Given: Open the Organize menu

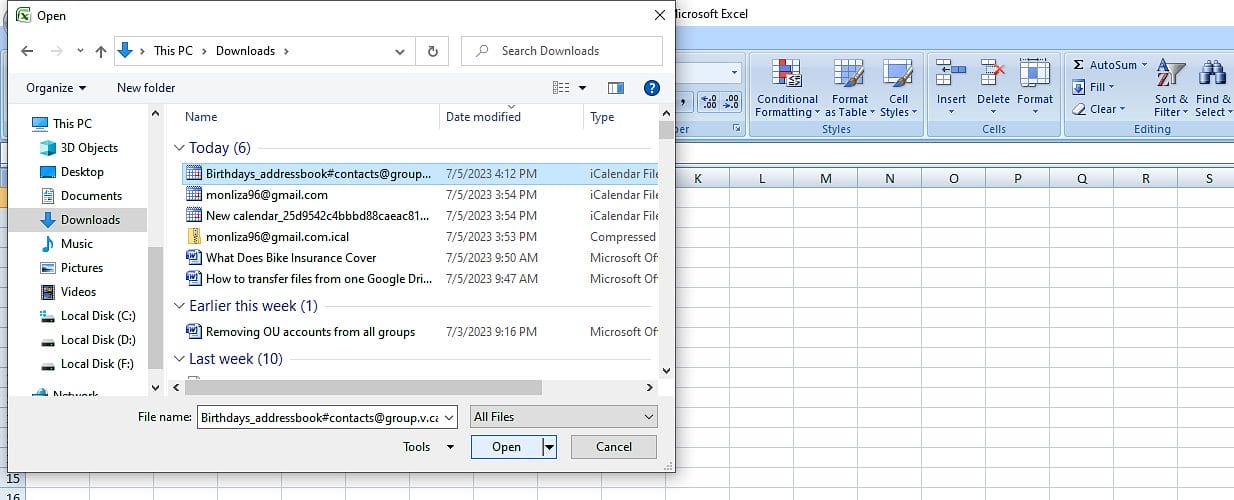Looking at the screenshot, I should 56,88.
